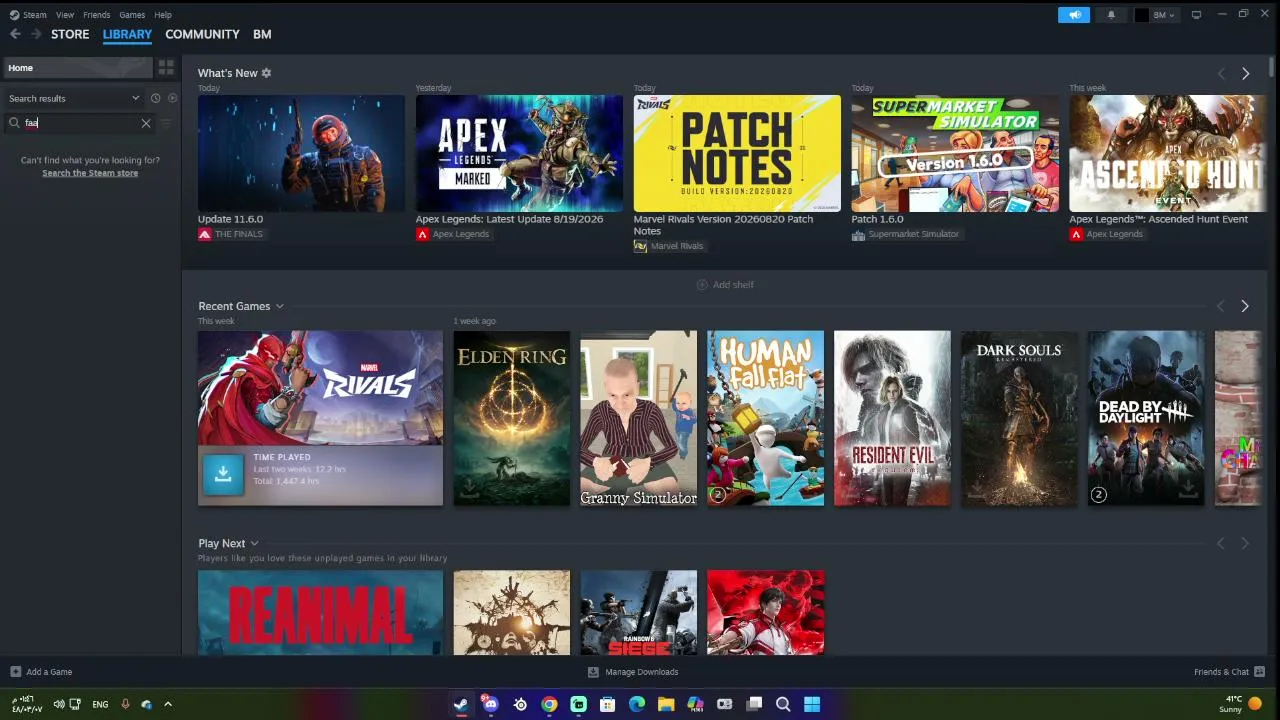1280x720 pixels.
Task: Open Microsoft Edge from the taskbar
Action: (637, 704)
